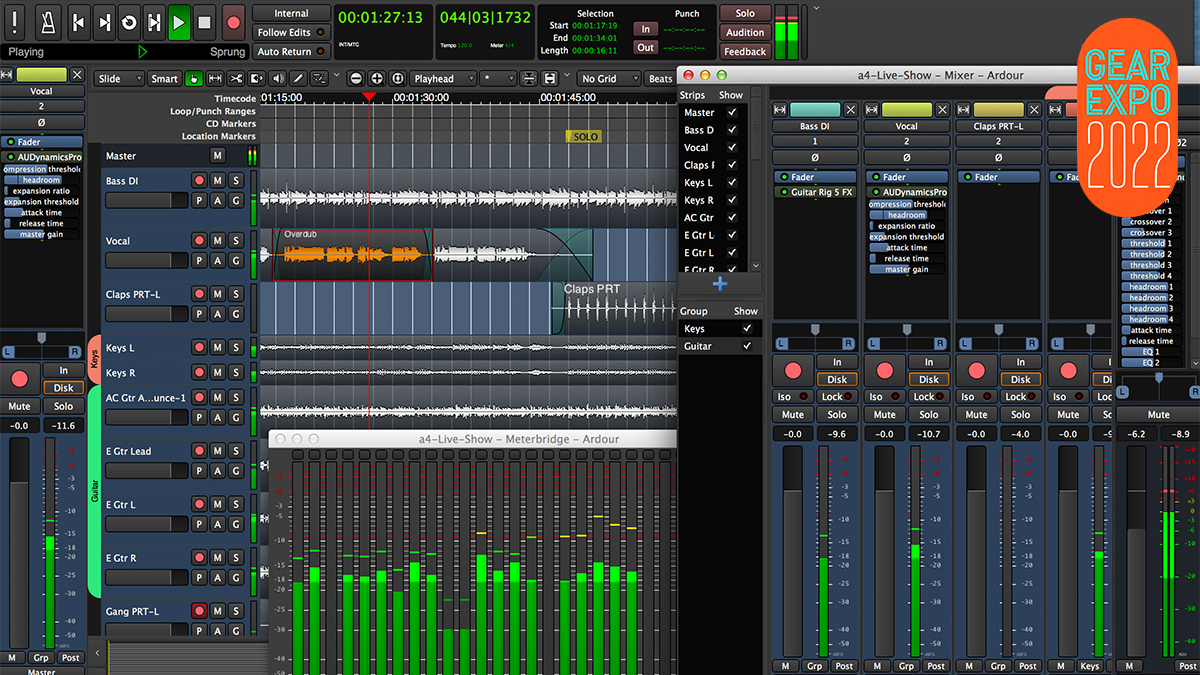Toggle Iso on Bass DI mixer strip
The image size is (1200, 675).
[793, 397]
